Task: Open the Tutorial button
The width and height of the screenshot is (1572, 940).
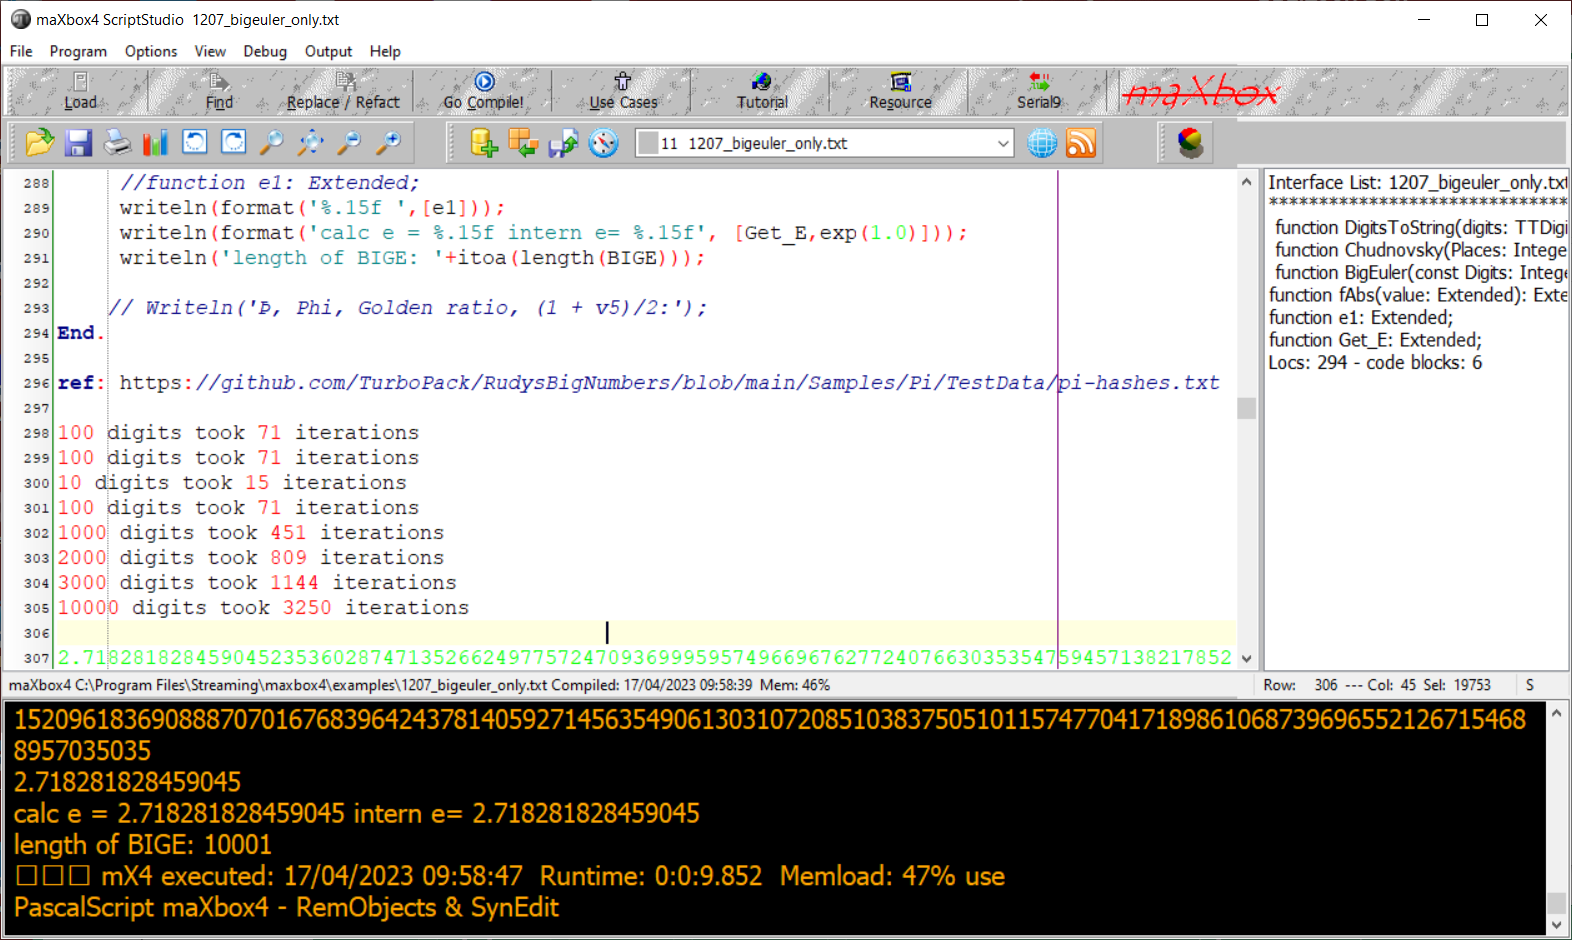Action: (x=762, y=91)
